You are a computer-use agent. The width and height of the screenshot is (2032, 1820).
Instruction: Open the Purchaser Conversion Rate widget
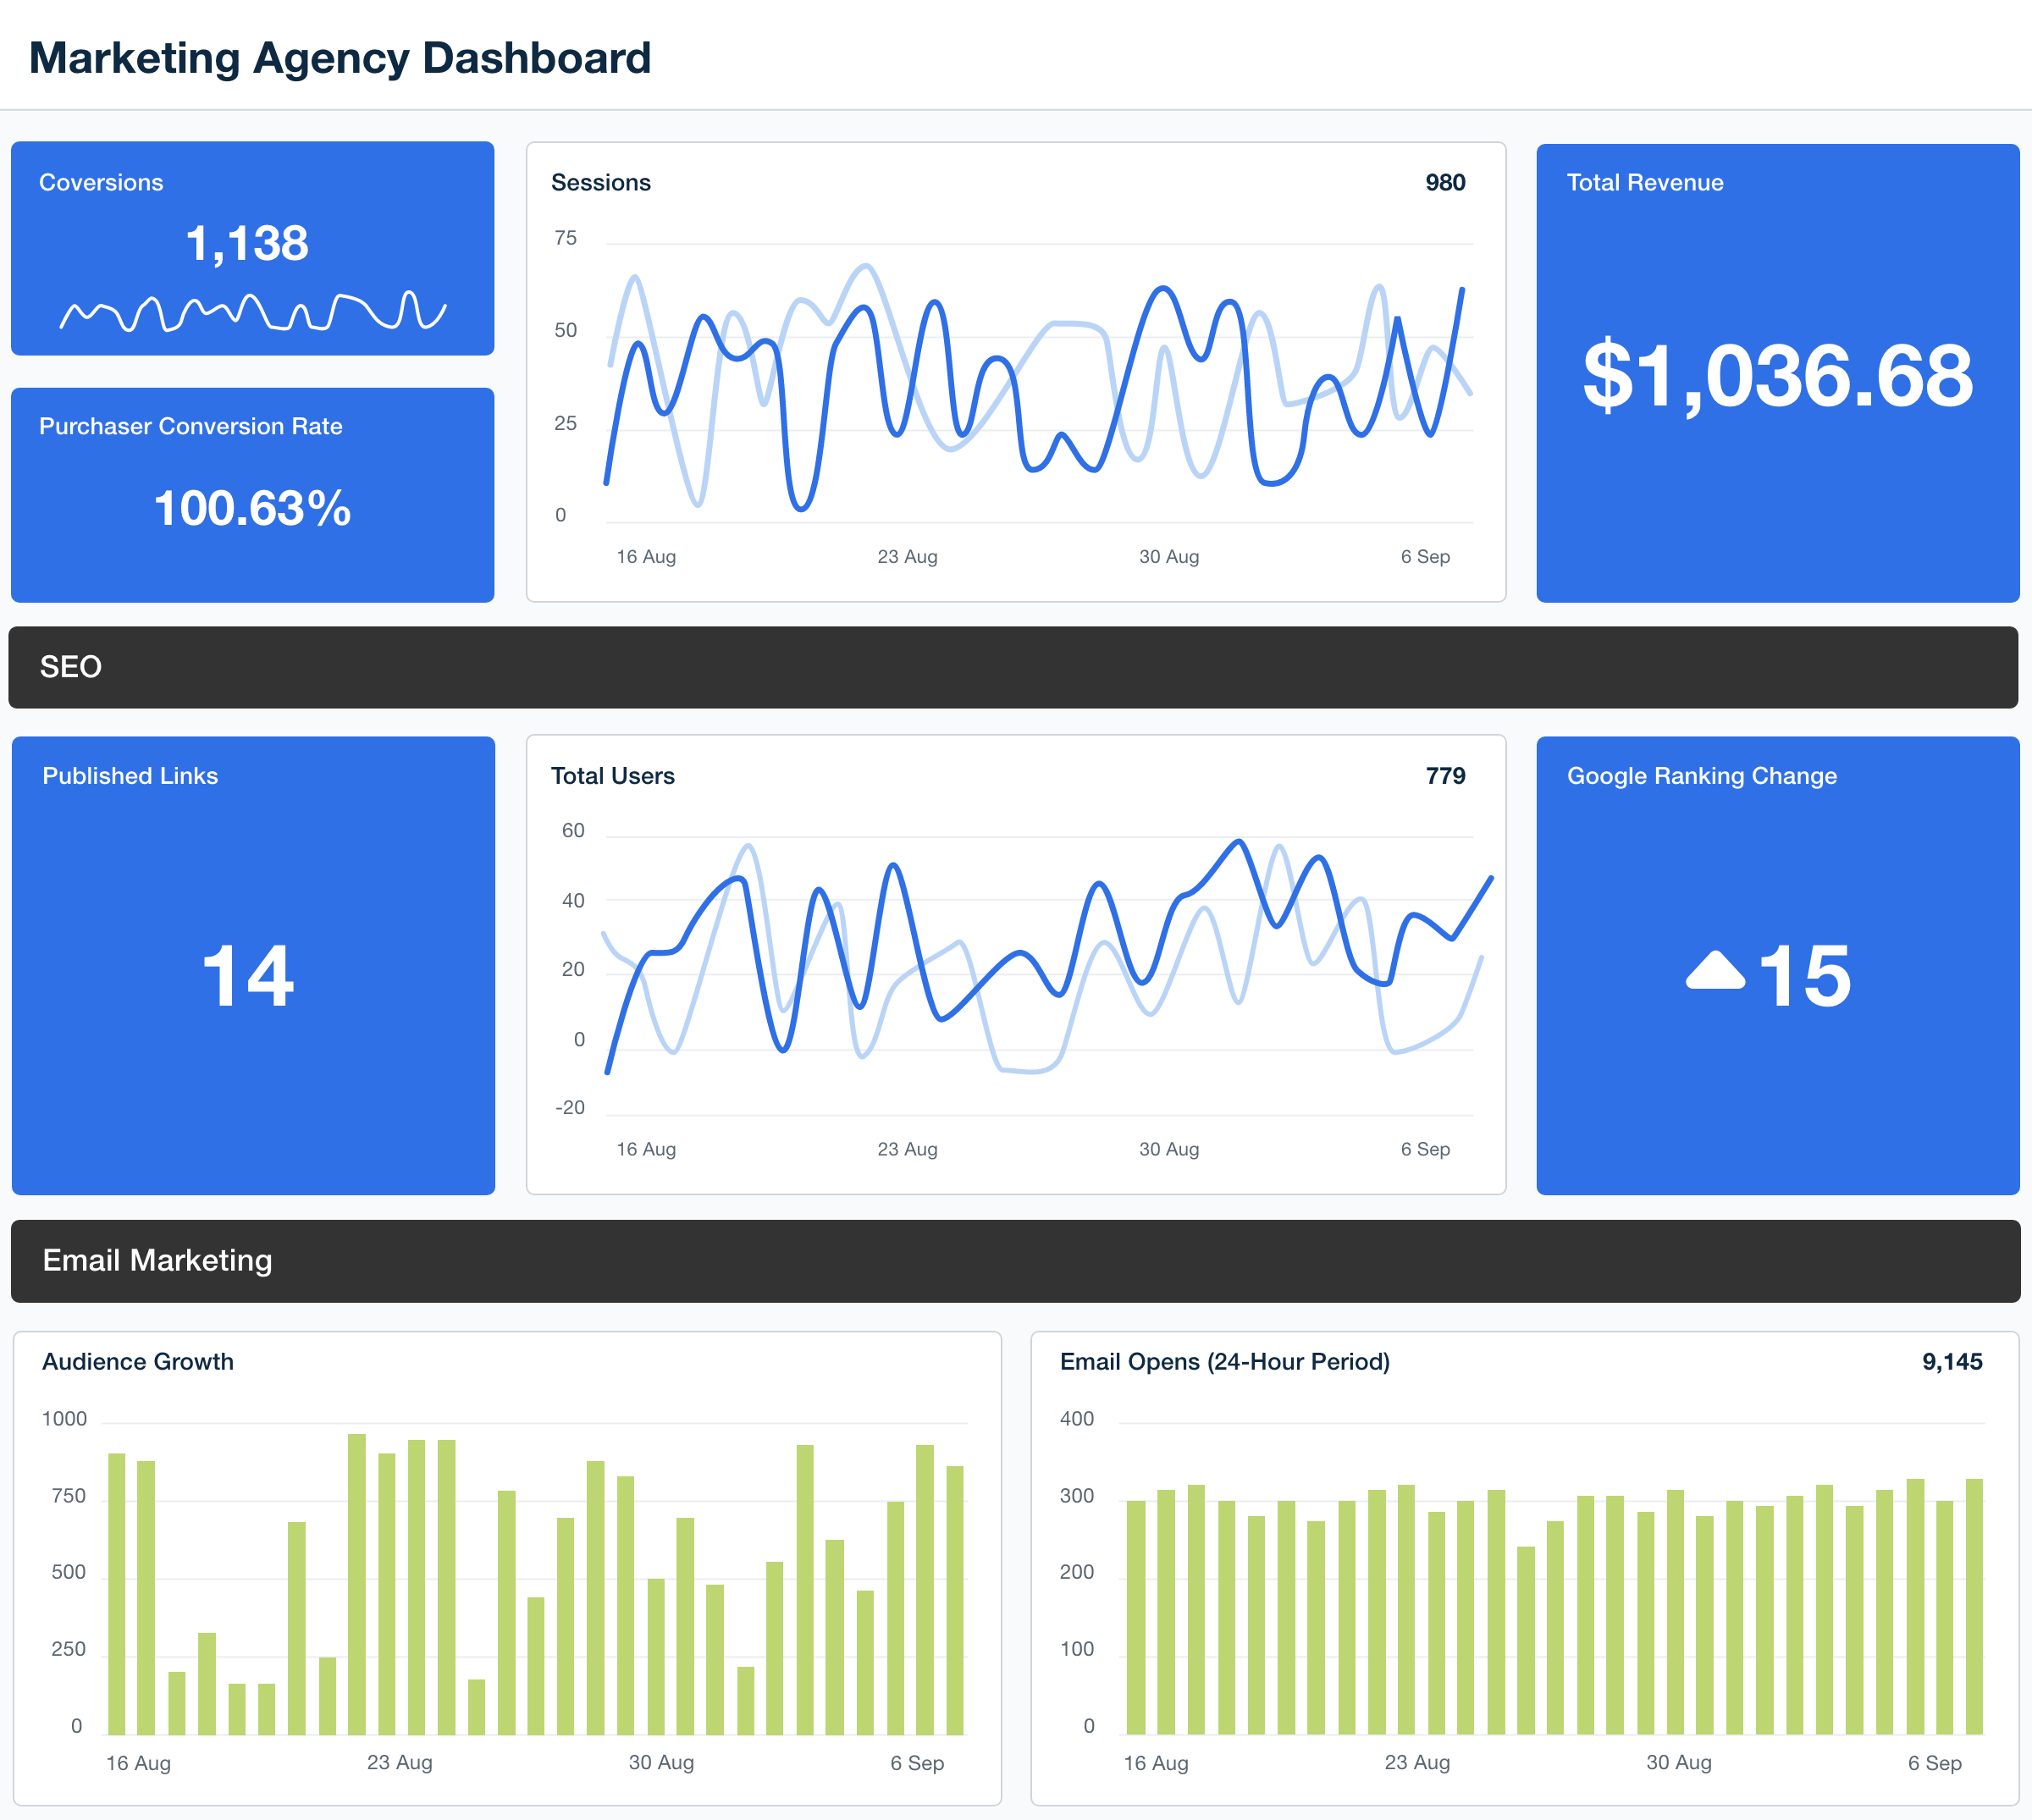click(252, 495)
